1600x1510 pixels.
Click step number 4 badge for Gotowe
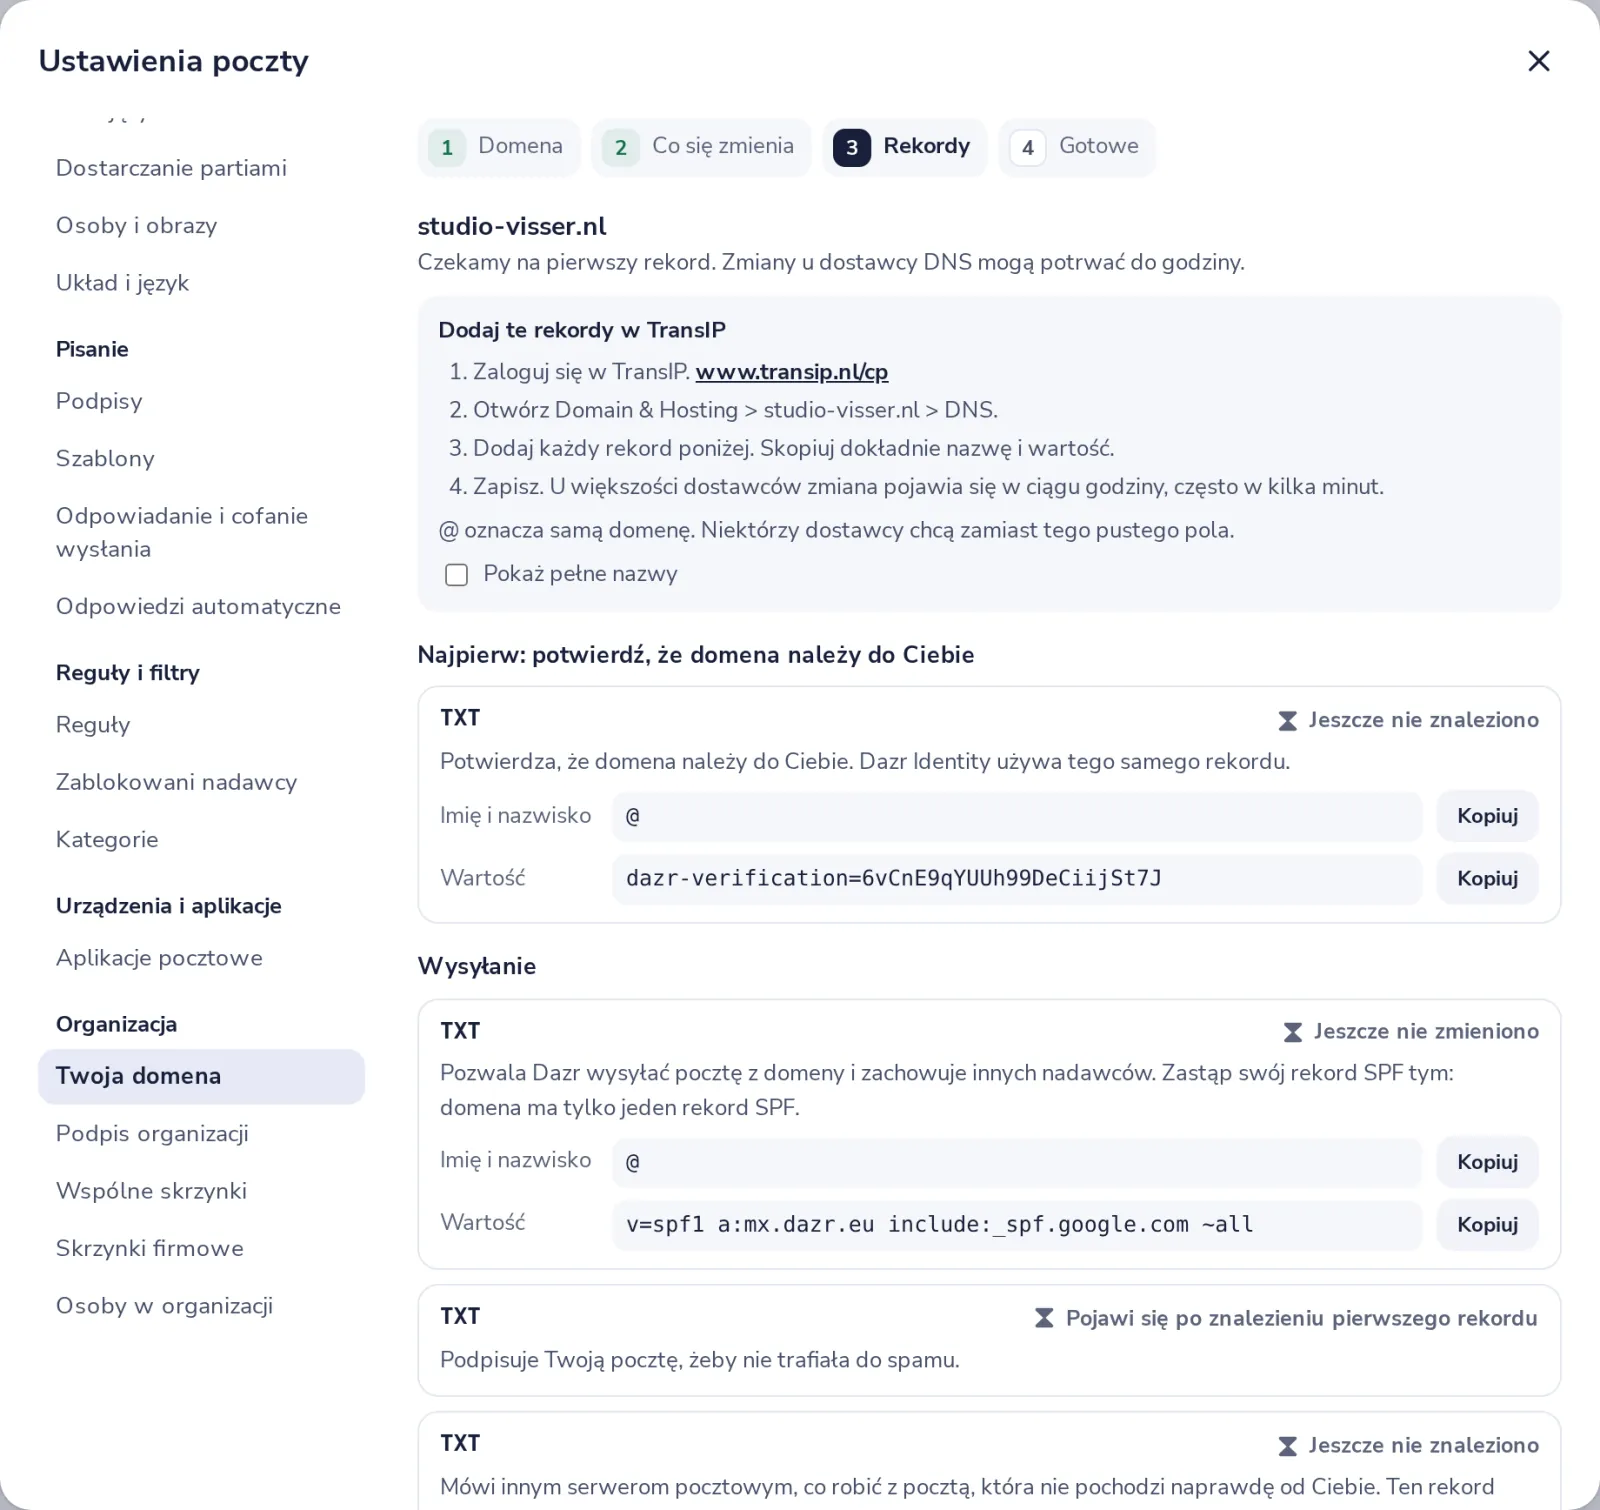pos(1028,148)
